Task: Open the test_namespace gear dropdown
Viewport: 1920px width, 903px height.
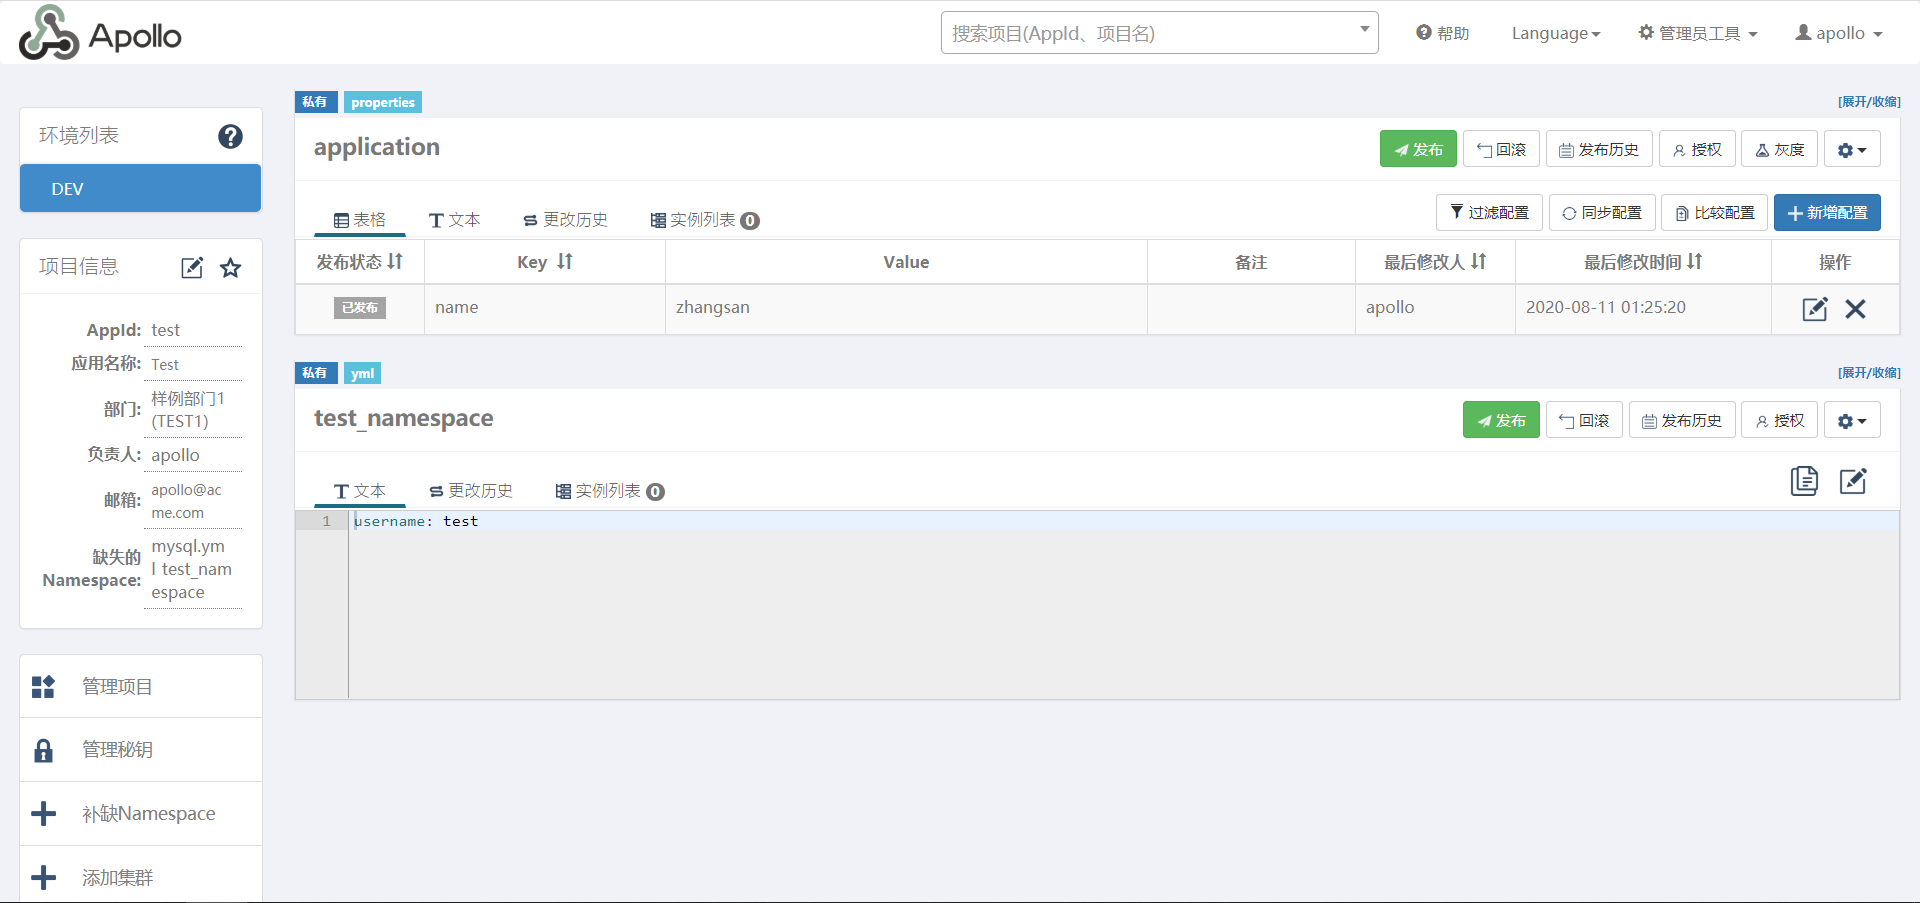Action: (1852, 421)
